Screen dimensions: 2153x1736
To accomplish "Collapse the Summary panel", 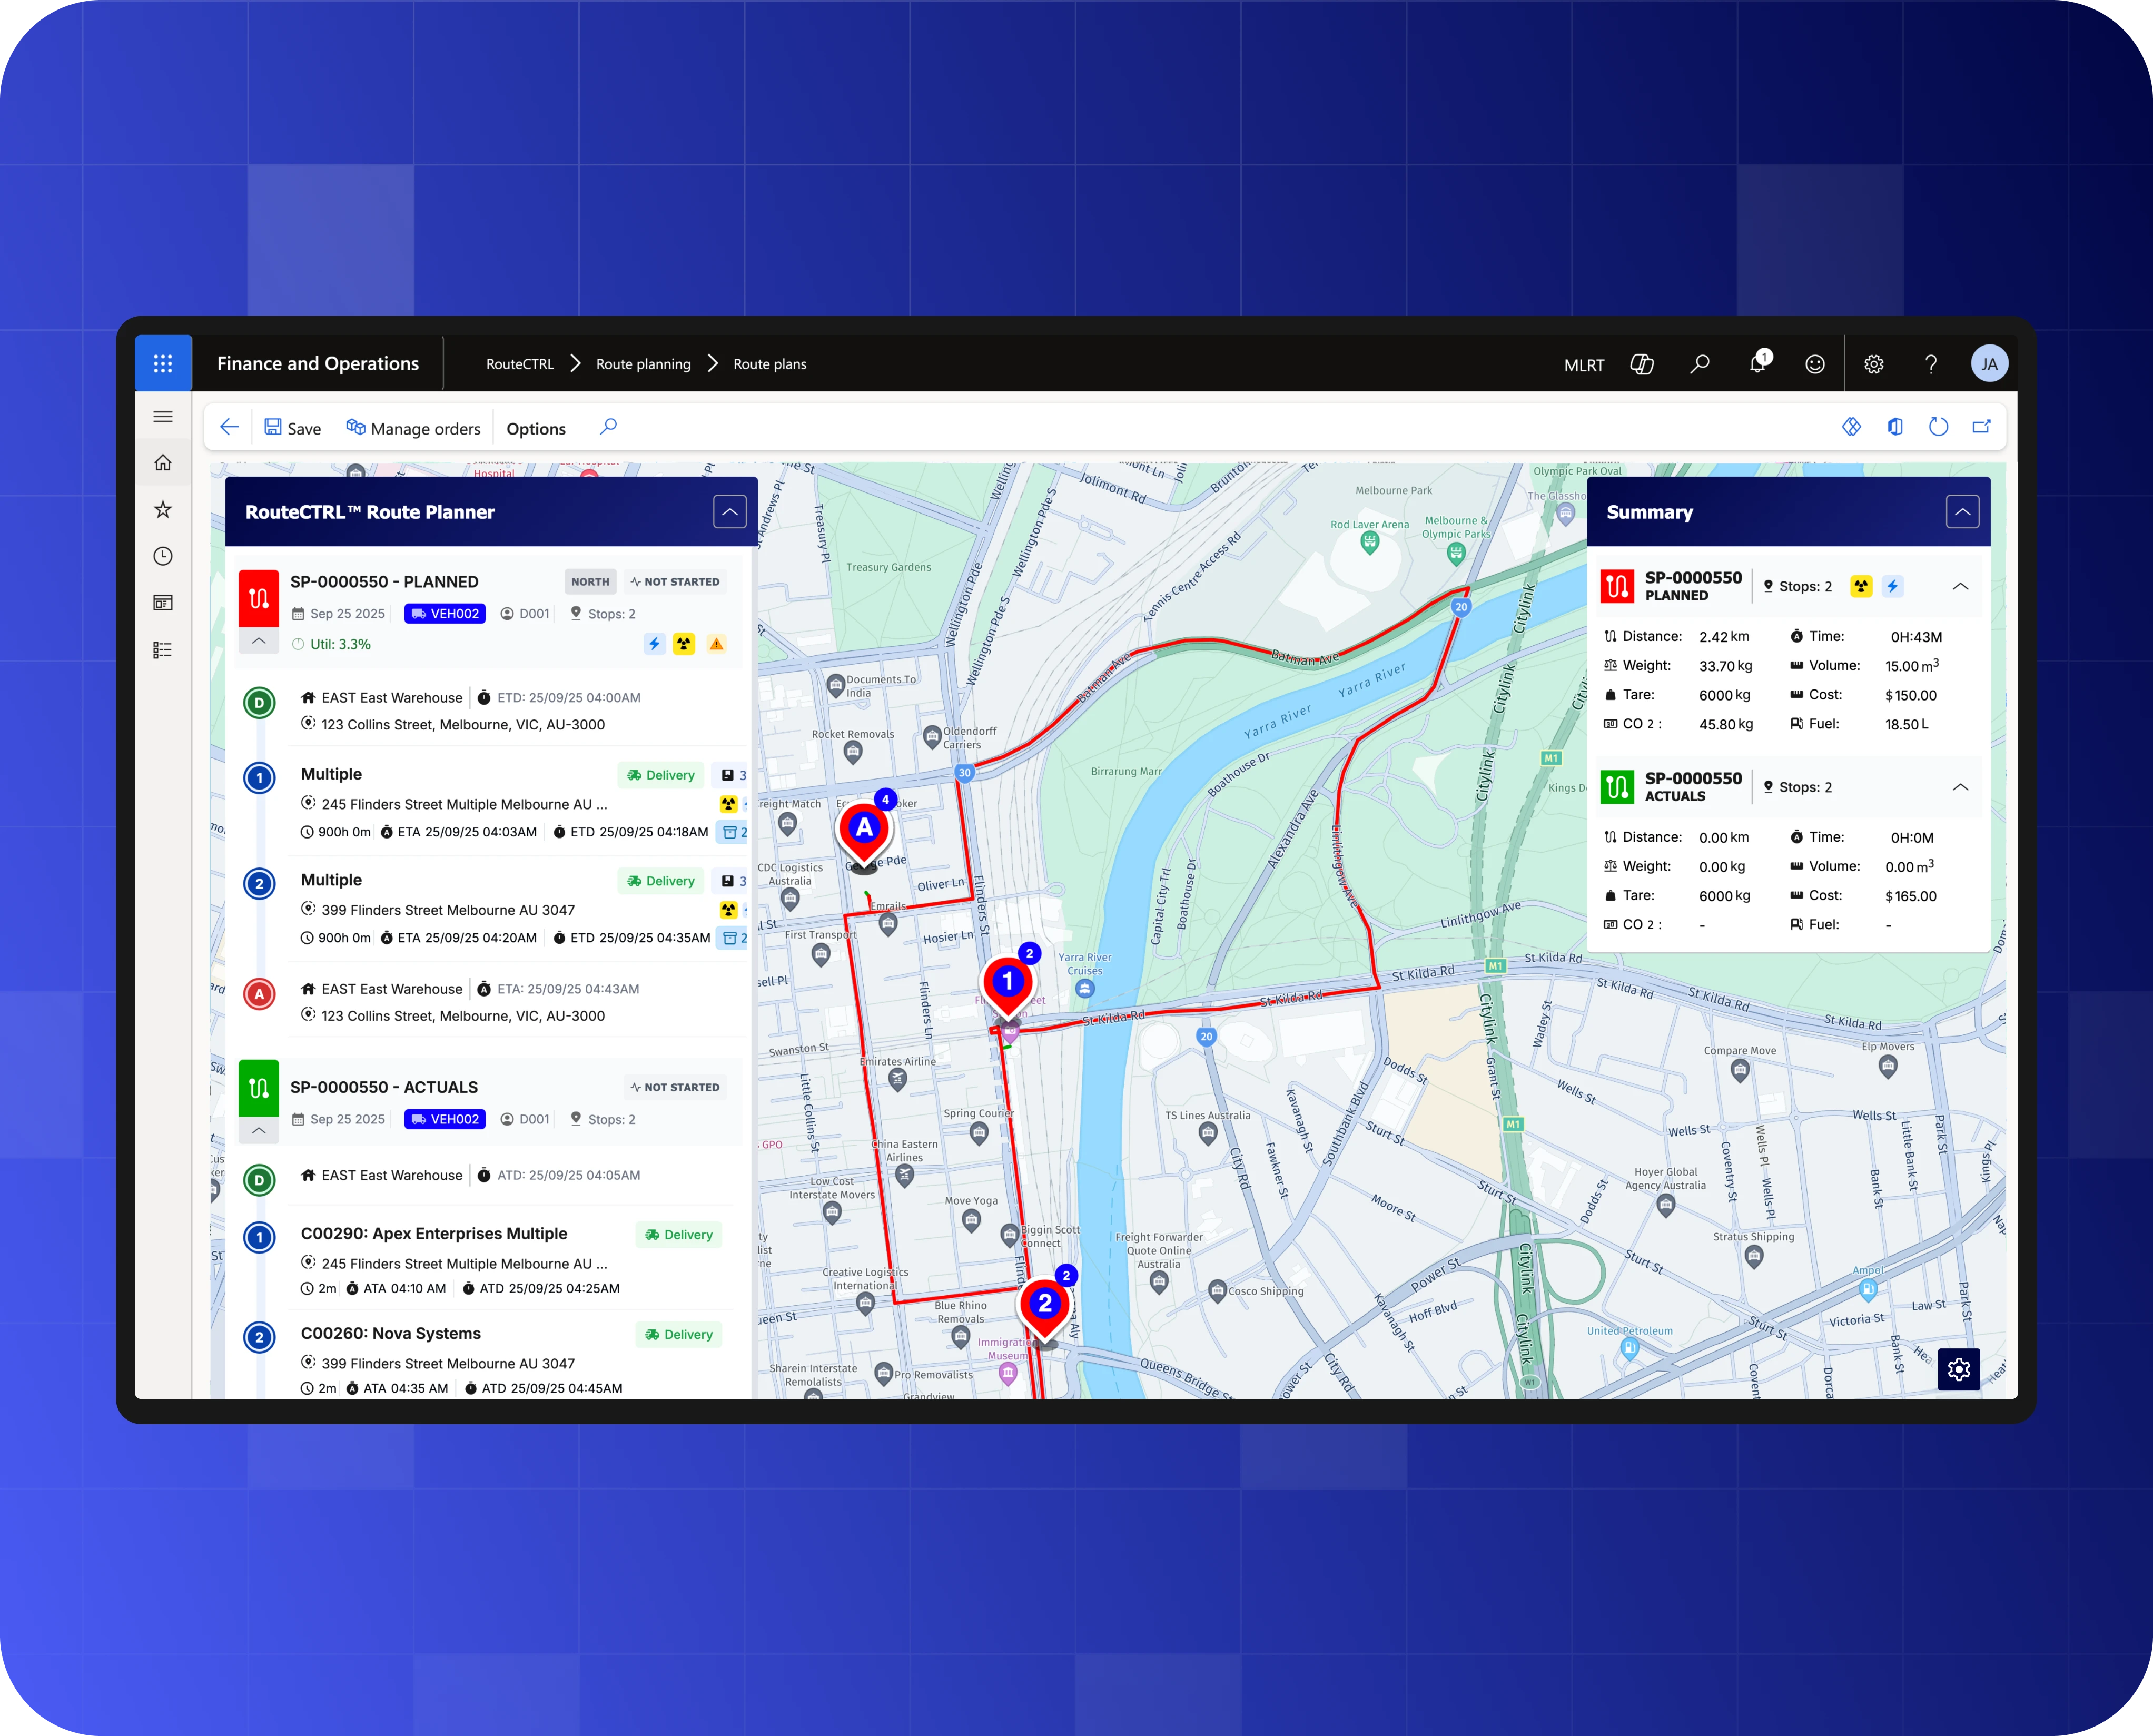I will (1962, 512).
